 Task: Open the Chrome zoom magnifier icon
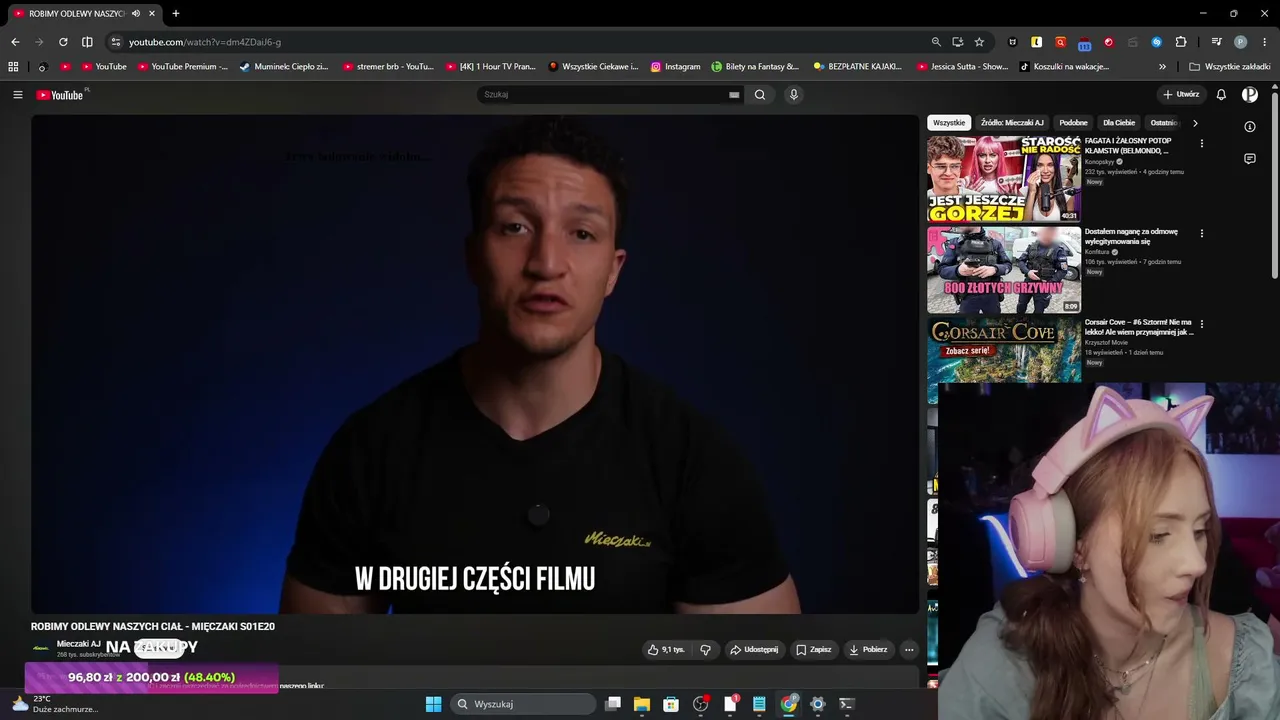pos(936,42)
